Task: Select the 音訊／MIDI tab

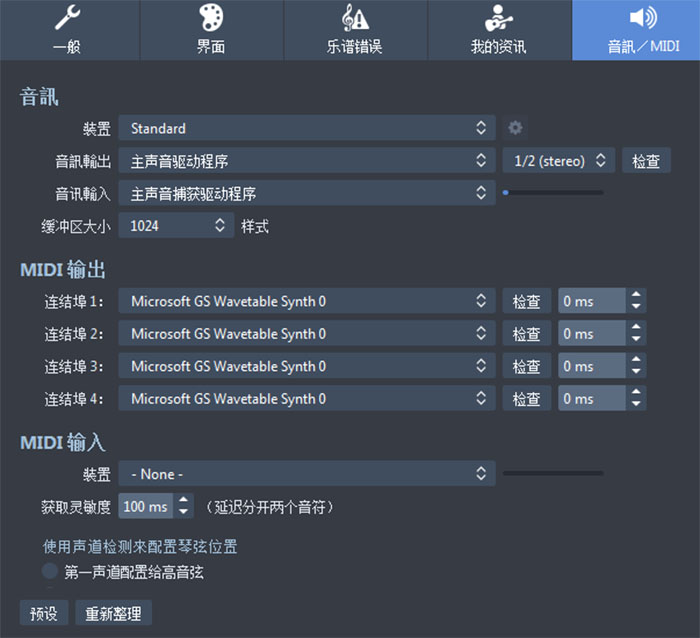Action: coord(636,30)
